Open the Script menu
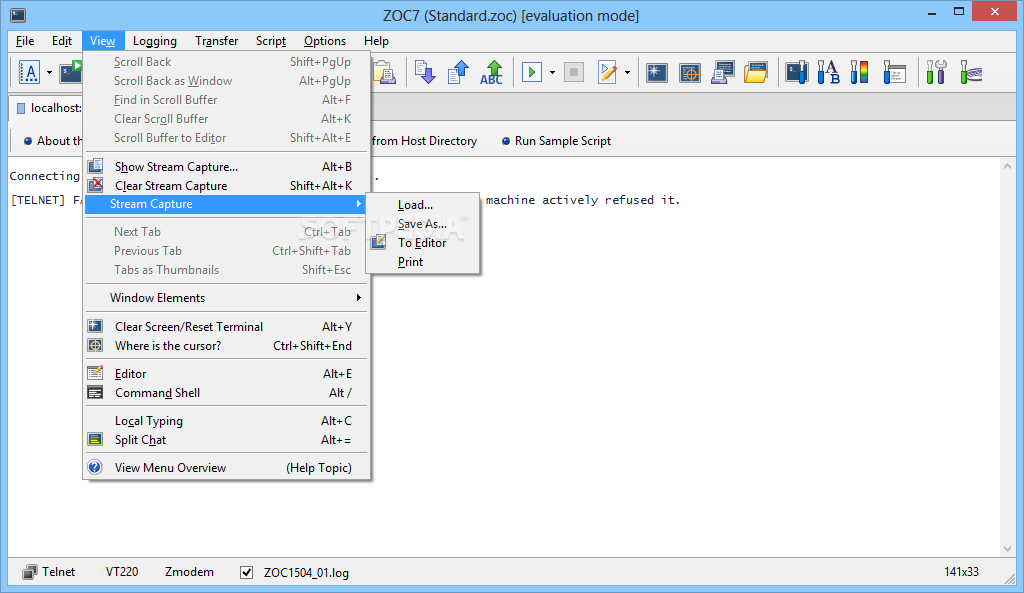 point(271,40)
